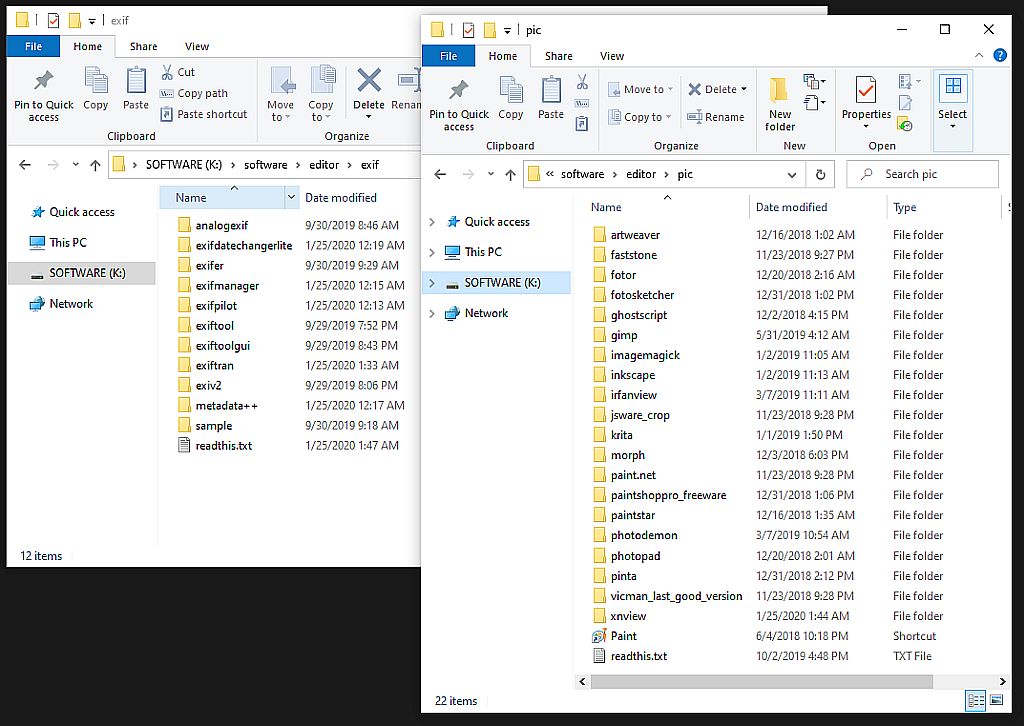Switch pic window to details view icon
Image resolution: width=1024 pixels, height=726 pixels.
click(x=976, y=701)
